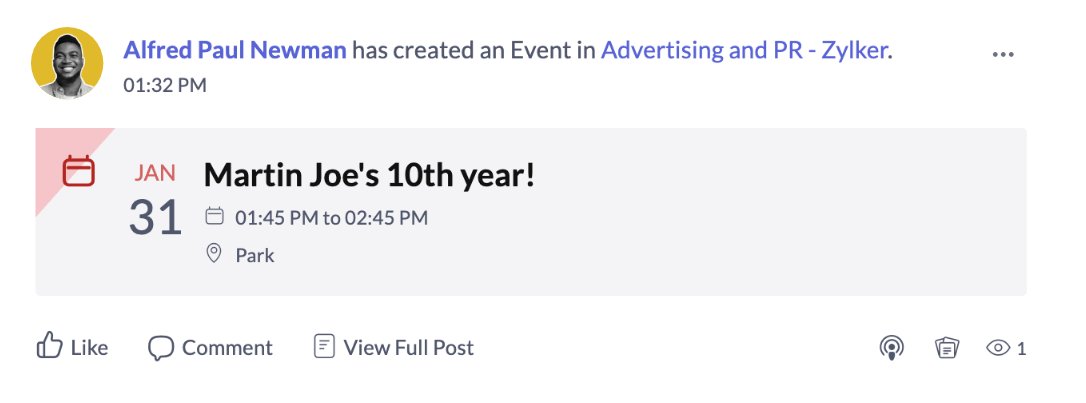Click the small calendar icon beside event time

(213, 216)
